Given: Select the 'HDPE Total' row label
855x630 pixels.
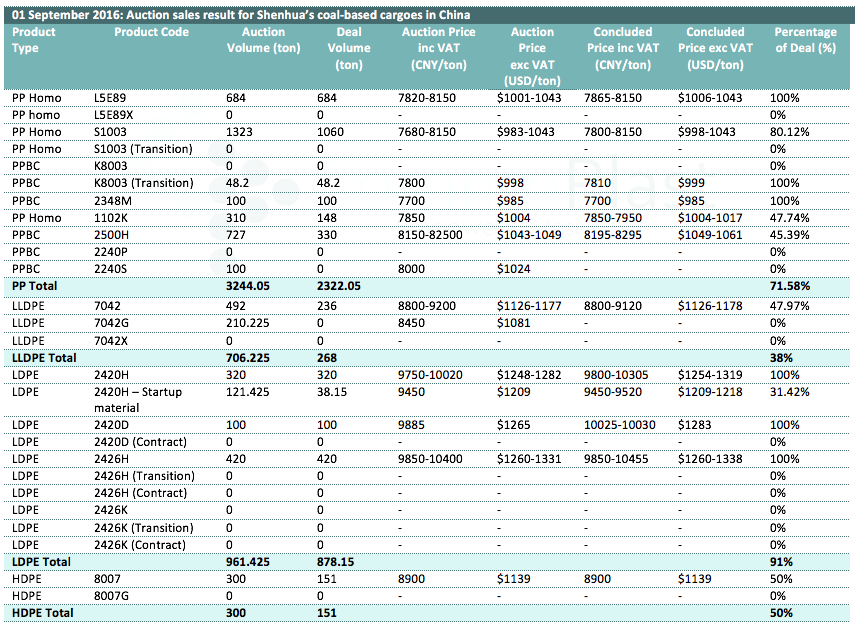Looking at the screenshot, I should (x=41, y=612).
